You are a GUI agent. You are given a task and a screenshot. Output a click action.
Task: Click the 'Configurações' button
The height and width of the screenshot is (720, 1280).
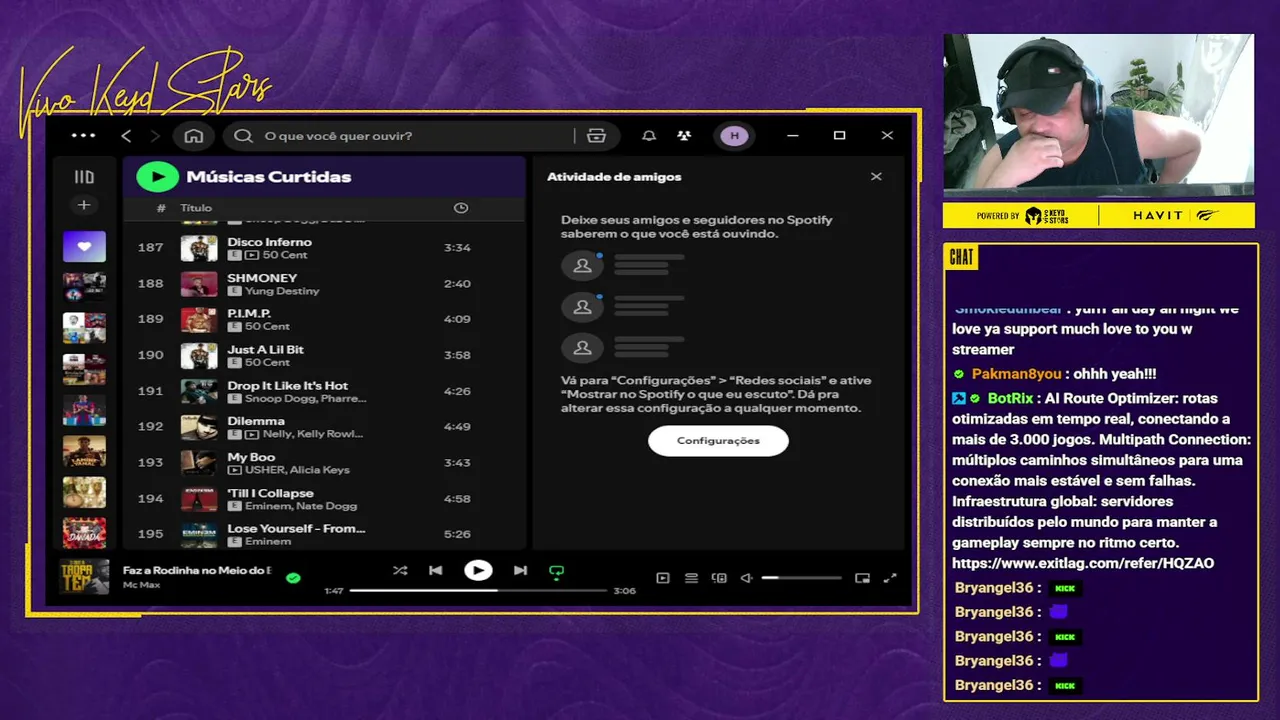coord(718,441)
